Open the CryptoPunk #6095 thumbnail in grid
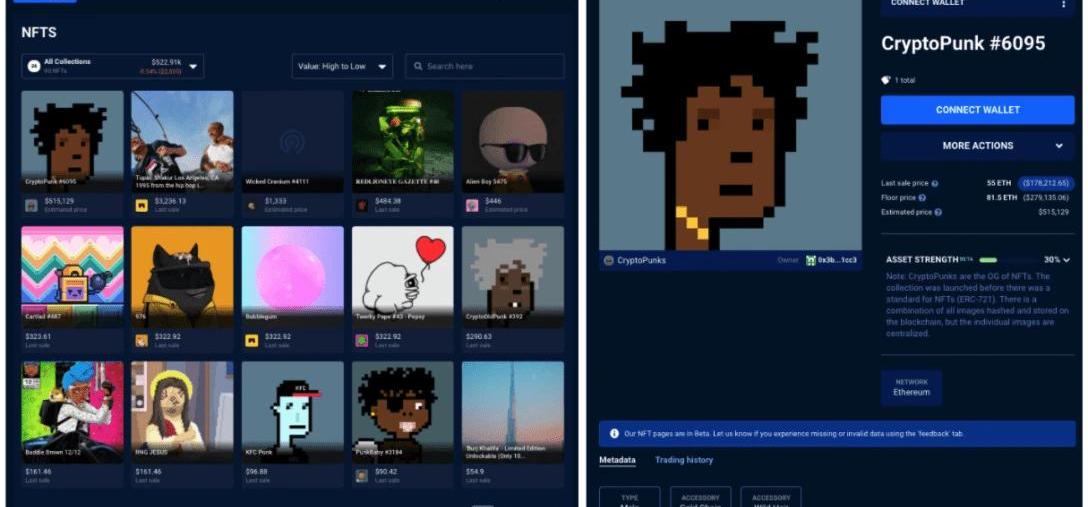Viewport: 1088px width, 507px height. click(x=72, y=141)
